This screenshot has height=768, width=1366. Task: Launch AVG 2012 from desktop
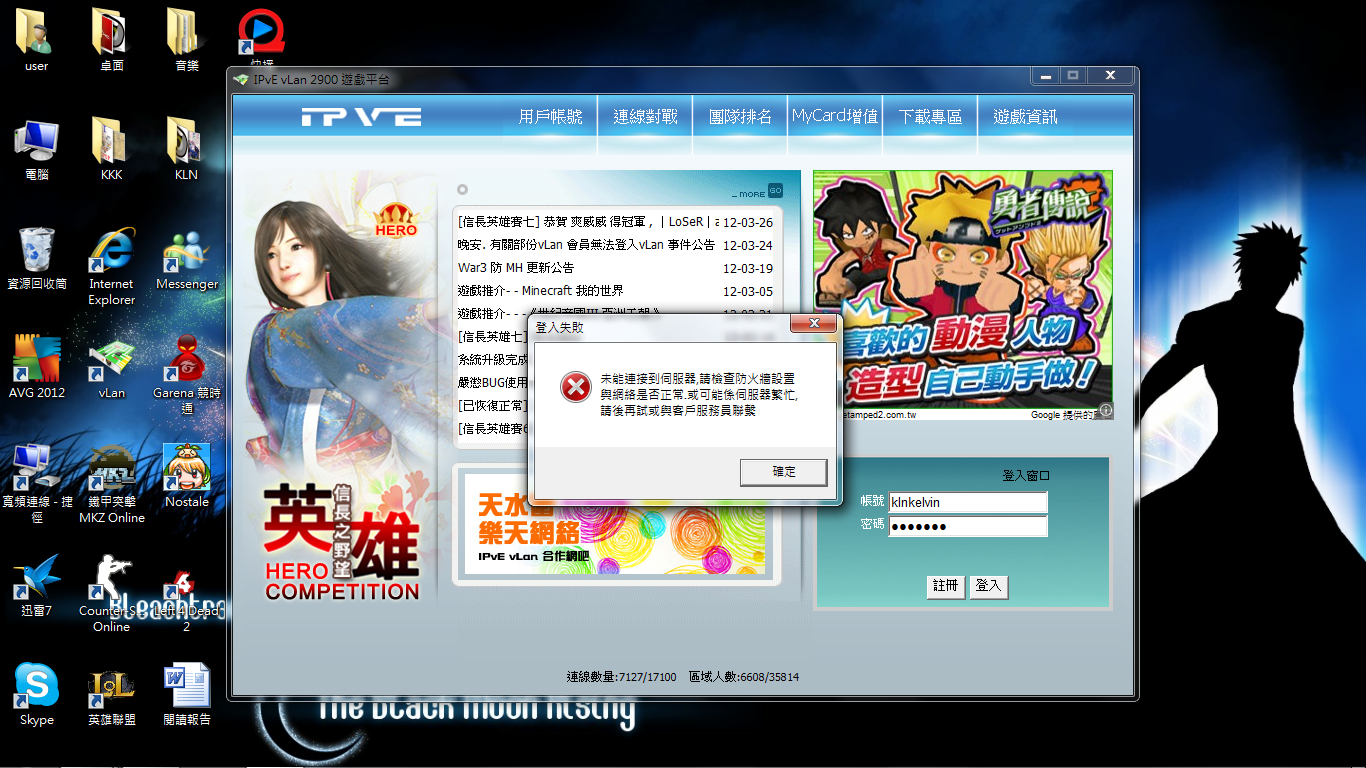tap(36, 363)
